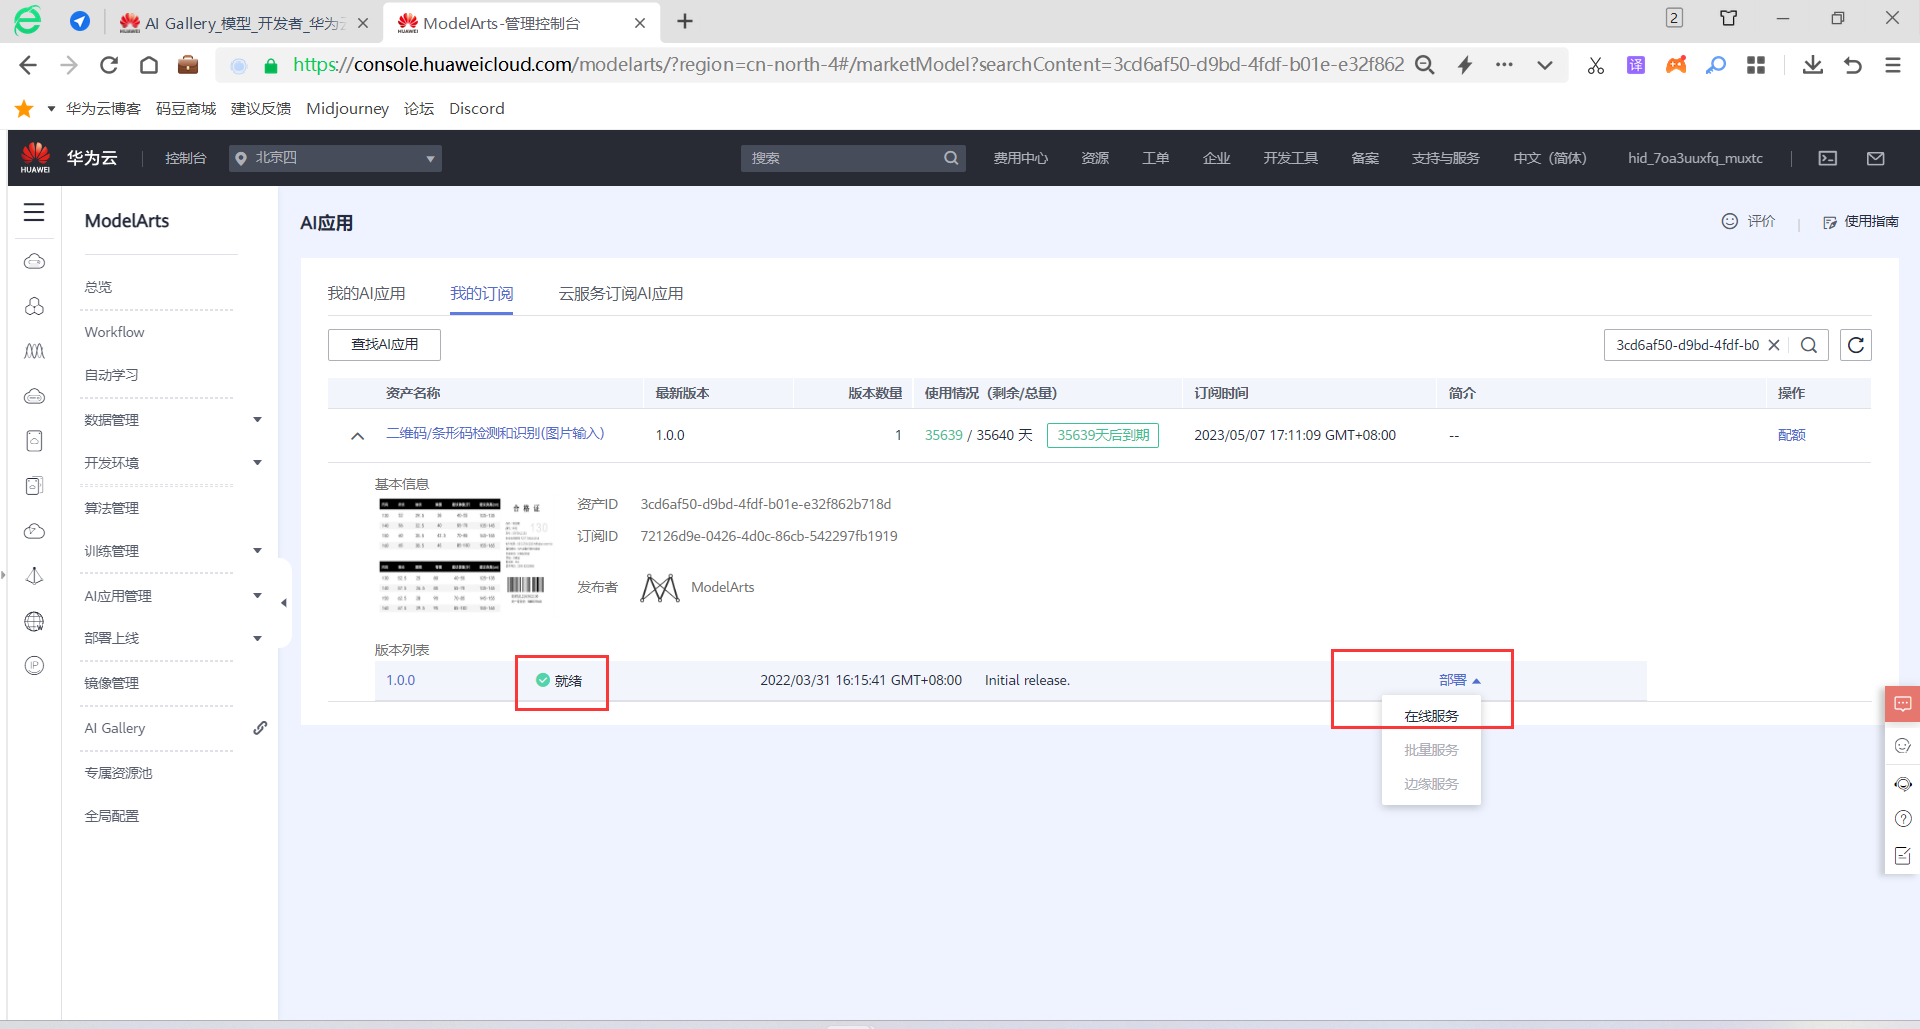Open the browser apps grid icon
Viewport: 1920px width, 1029px height.
pyautogui.click(x=1756, y=65)
